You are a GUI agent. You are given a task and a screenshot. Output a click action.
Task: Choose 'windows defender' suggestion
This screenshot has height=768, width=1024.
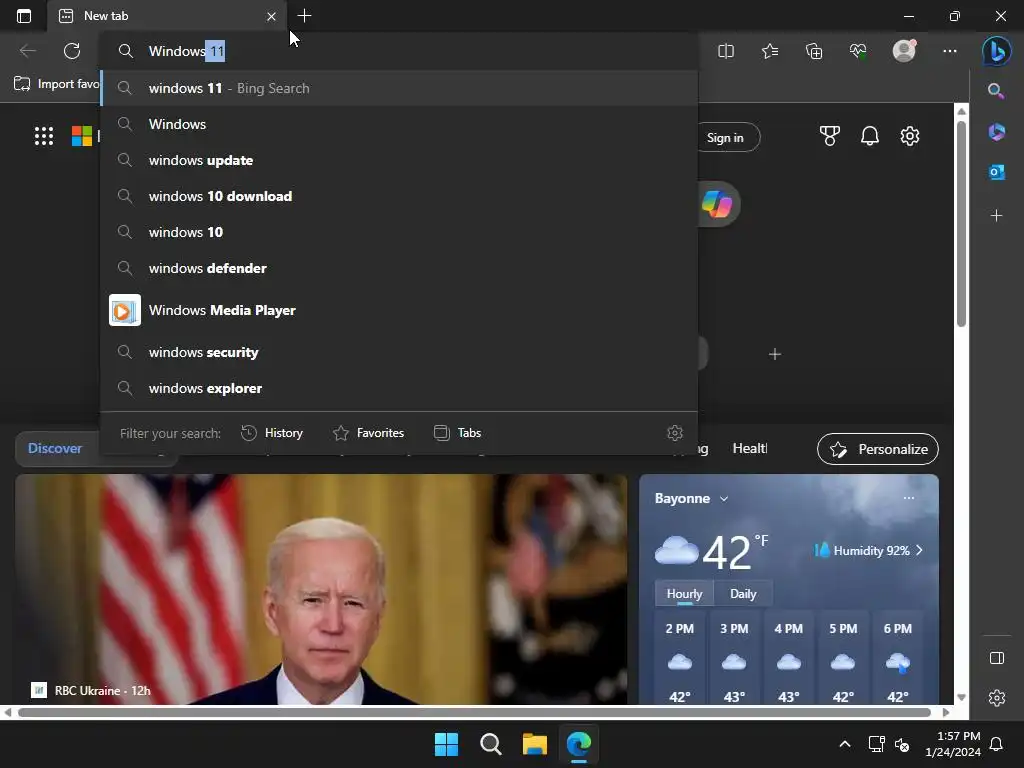pos(400,268)
